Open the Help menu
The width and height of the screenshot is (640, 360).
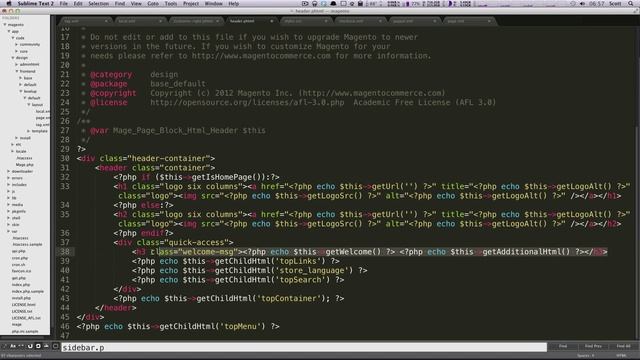[233, 3]
